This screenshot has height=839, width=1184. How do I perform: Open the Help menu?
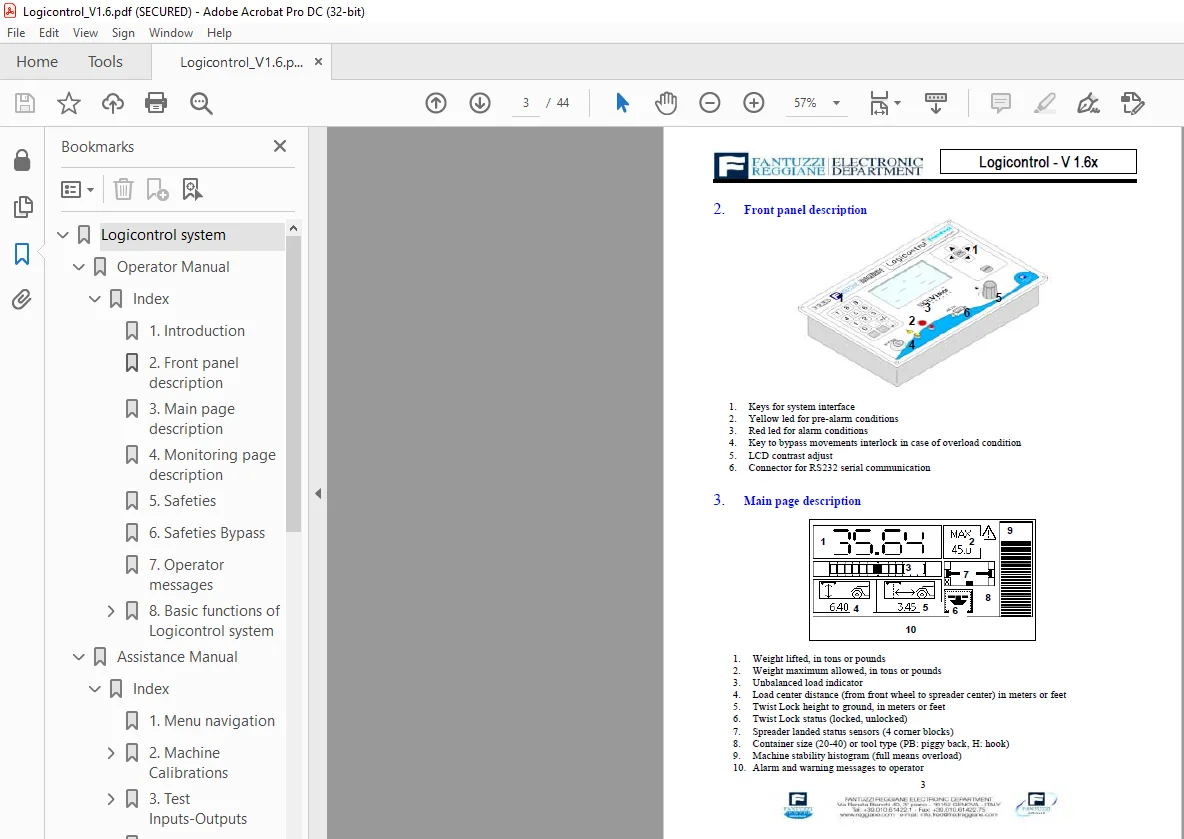pos(219,32)
